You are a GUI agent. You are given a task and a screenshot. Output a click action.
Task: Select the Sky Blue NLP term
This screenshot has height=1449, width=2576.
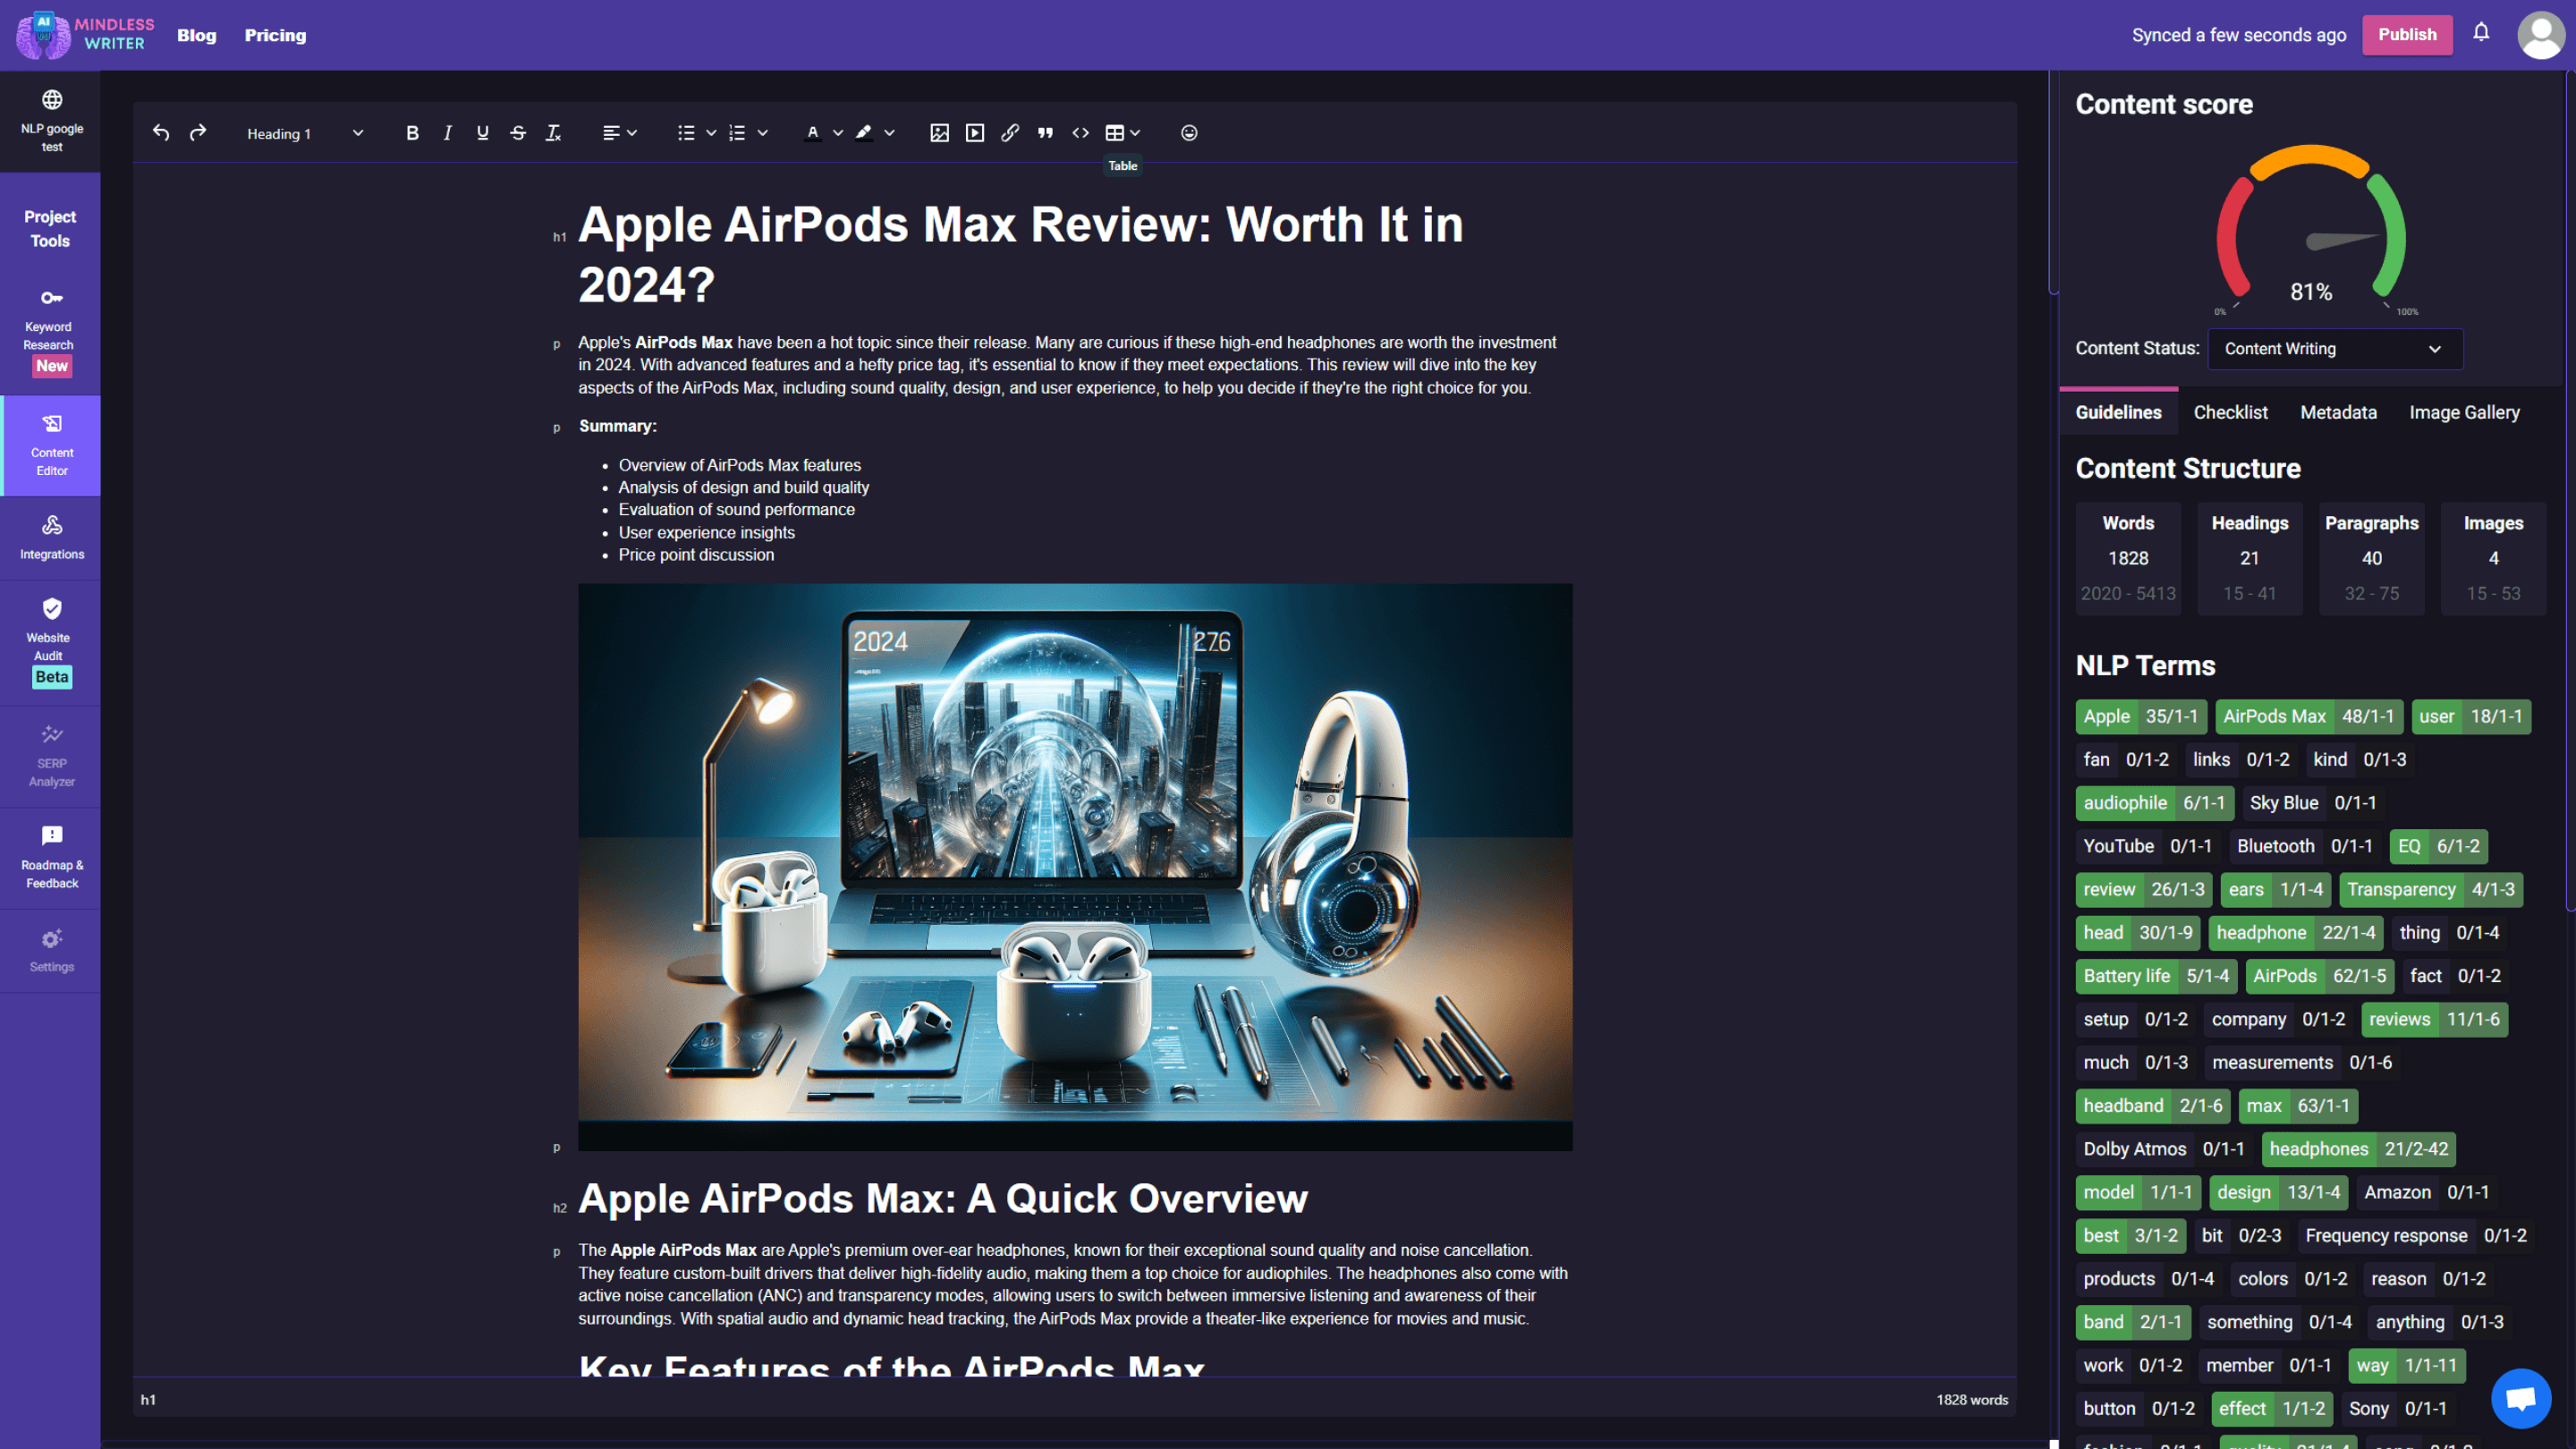(x=2313, y=803)
